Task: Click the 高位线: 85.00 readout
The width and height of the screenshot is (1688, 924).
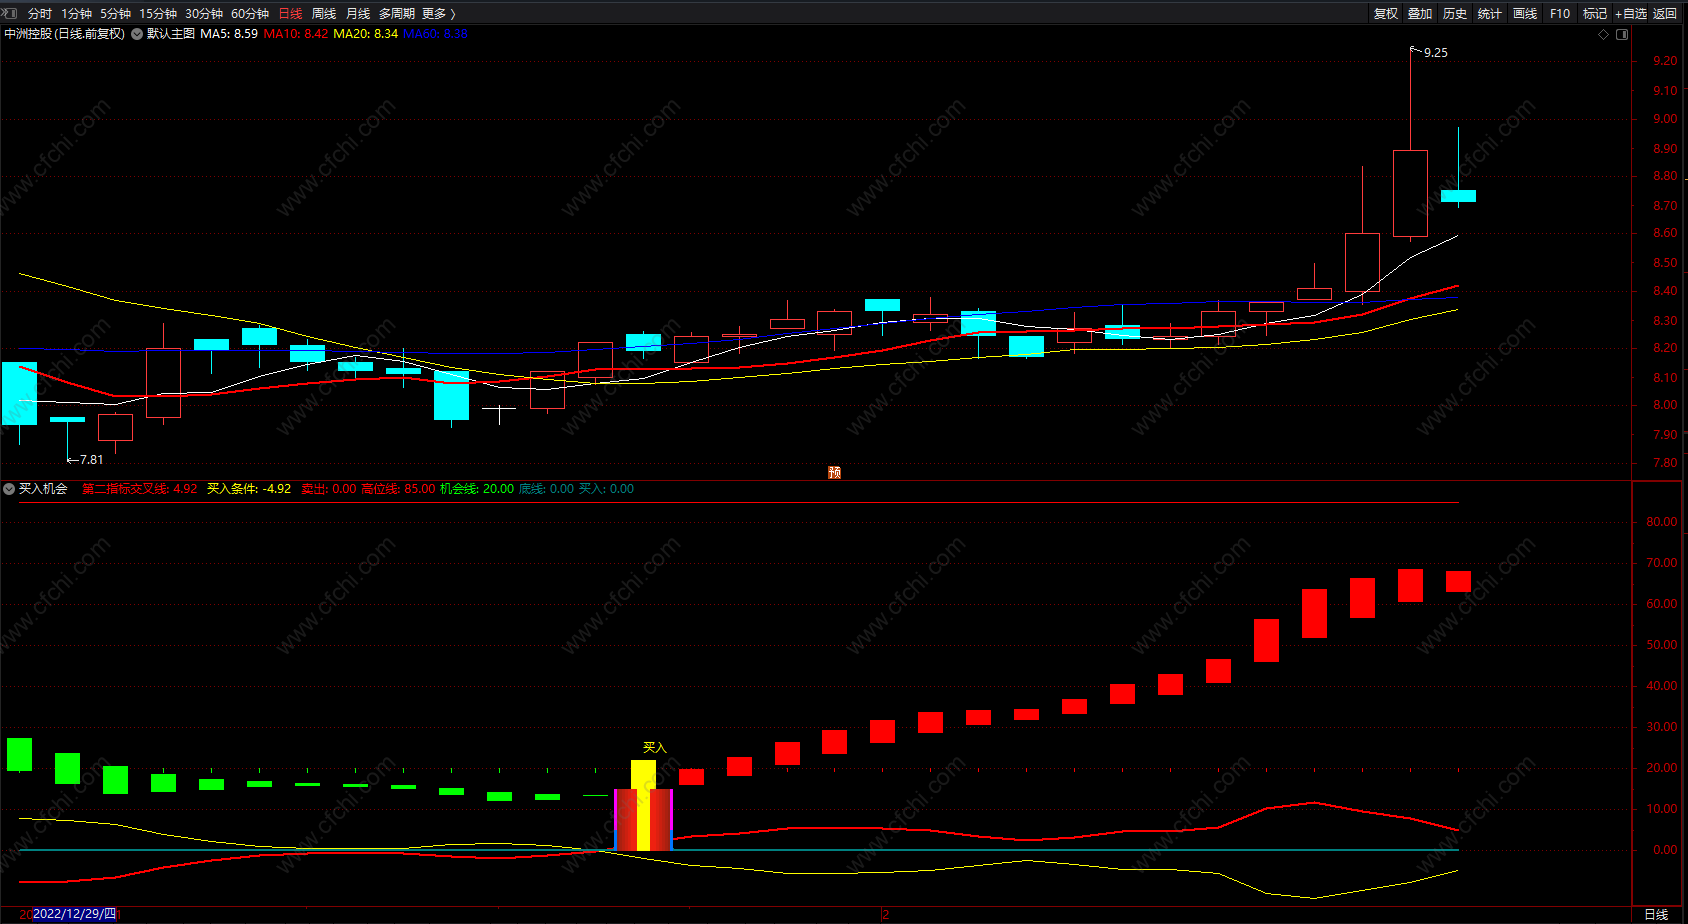Action: [398, 489]
